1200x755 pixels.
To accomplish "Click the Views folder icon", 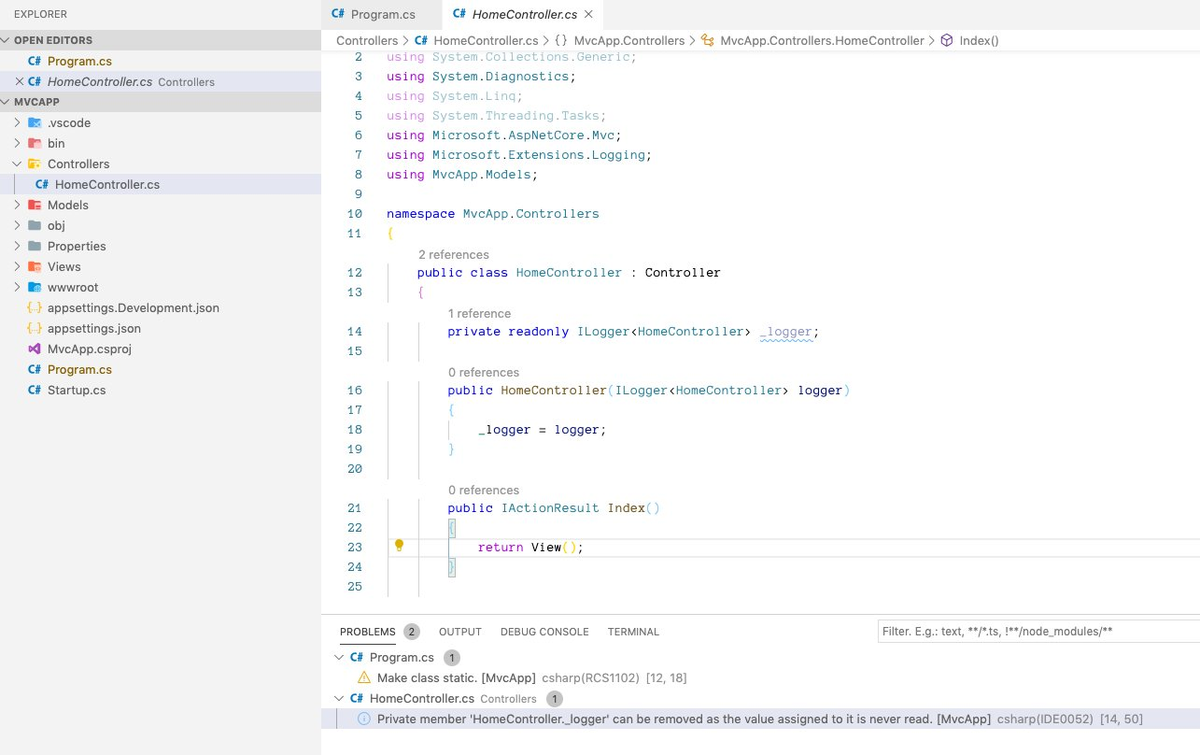I will coord(34,267).
